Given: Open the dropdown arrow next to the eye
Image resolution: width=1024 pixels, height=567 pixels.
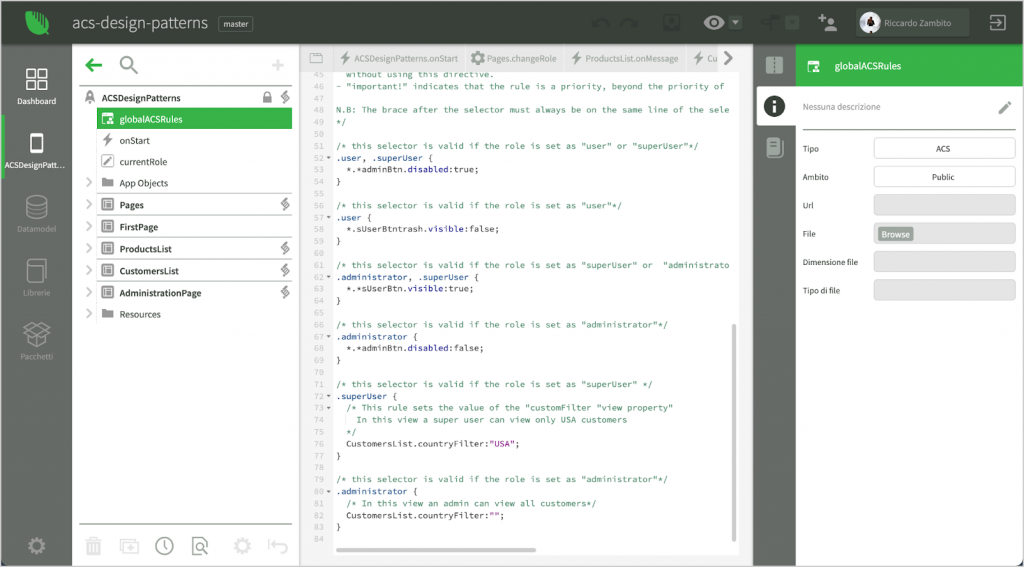Looking at the screenshot, I should 735,23.
